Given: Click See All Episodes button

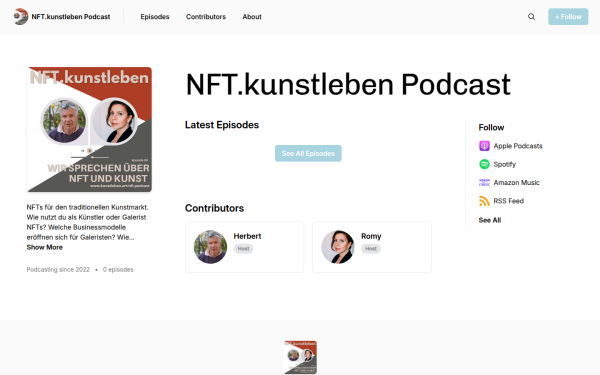Looking at the screenshot, I should point(308,153).
